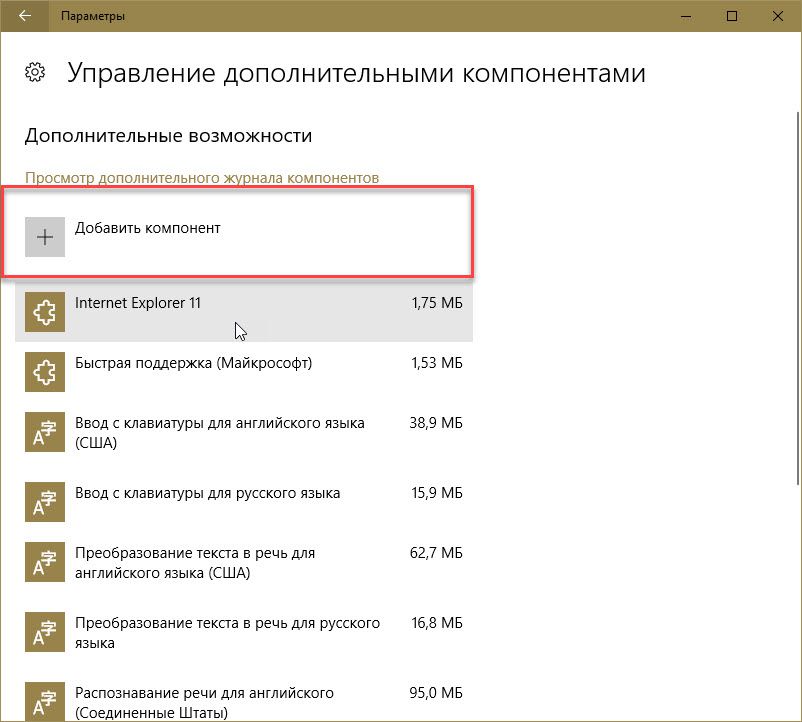The height and width of the screenshot is (722, 802).
Task: Click the plus icon for adding component
Action: [x=45, y=237]
